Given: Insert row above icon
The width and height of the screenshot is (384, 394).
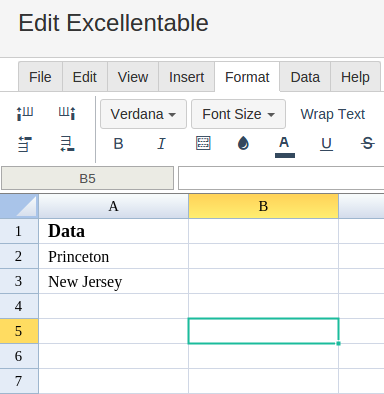Looking at the screenshot, I should [x=25, y=144].
